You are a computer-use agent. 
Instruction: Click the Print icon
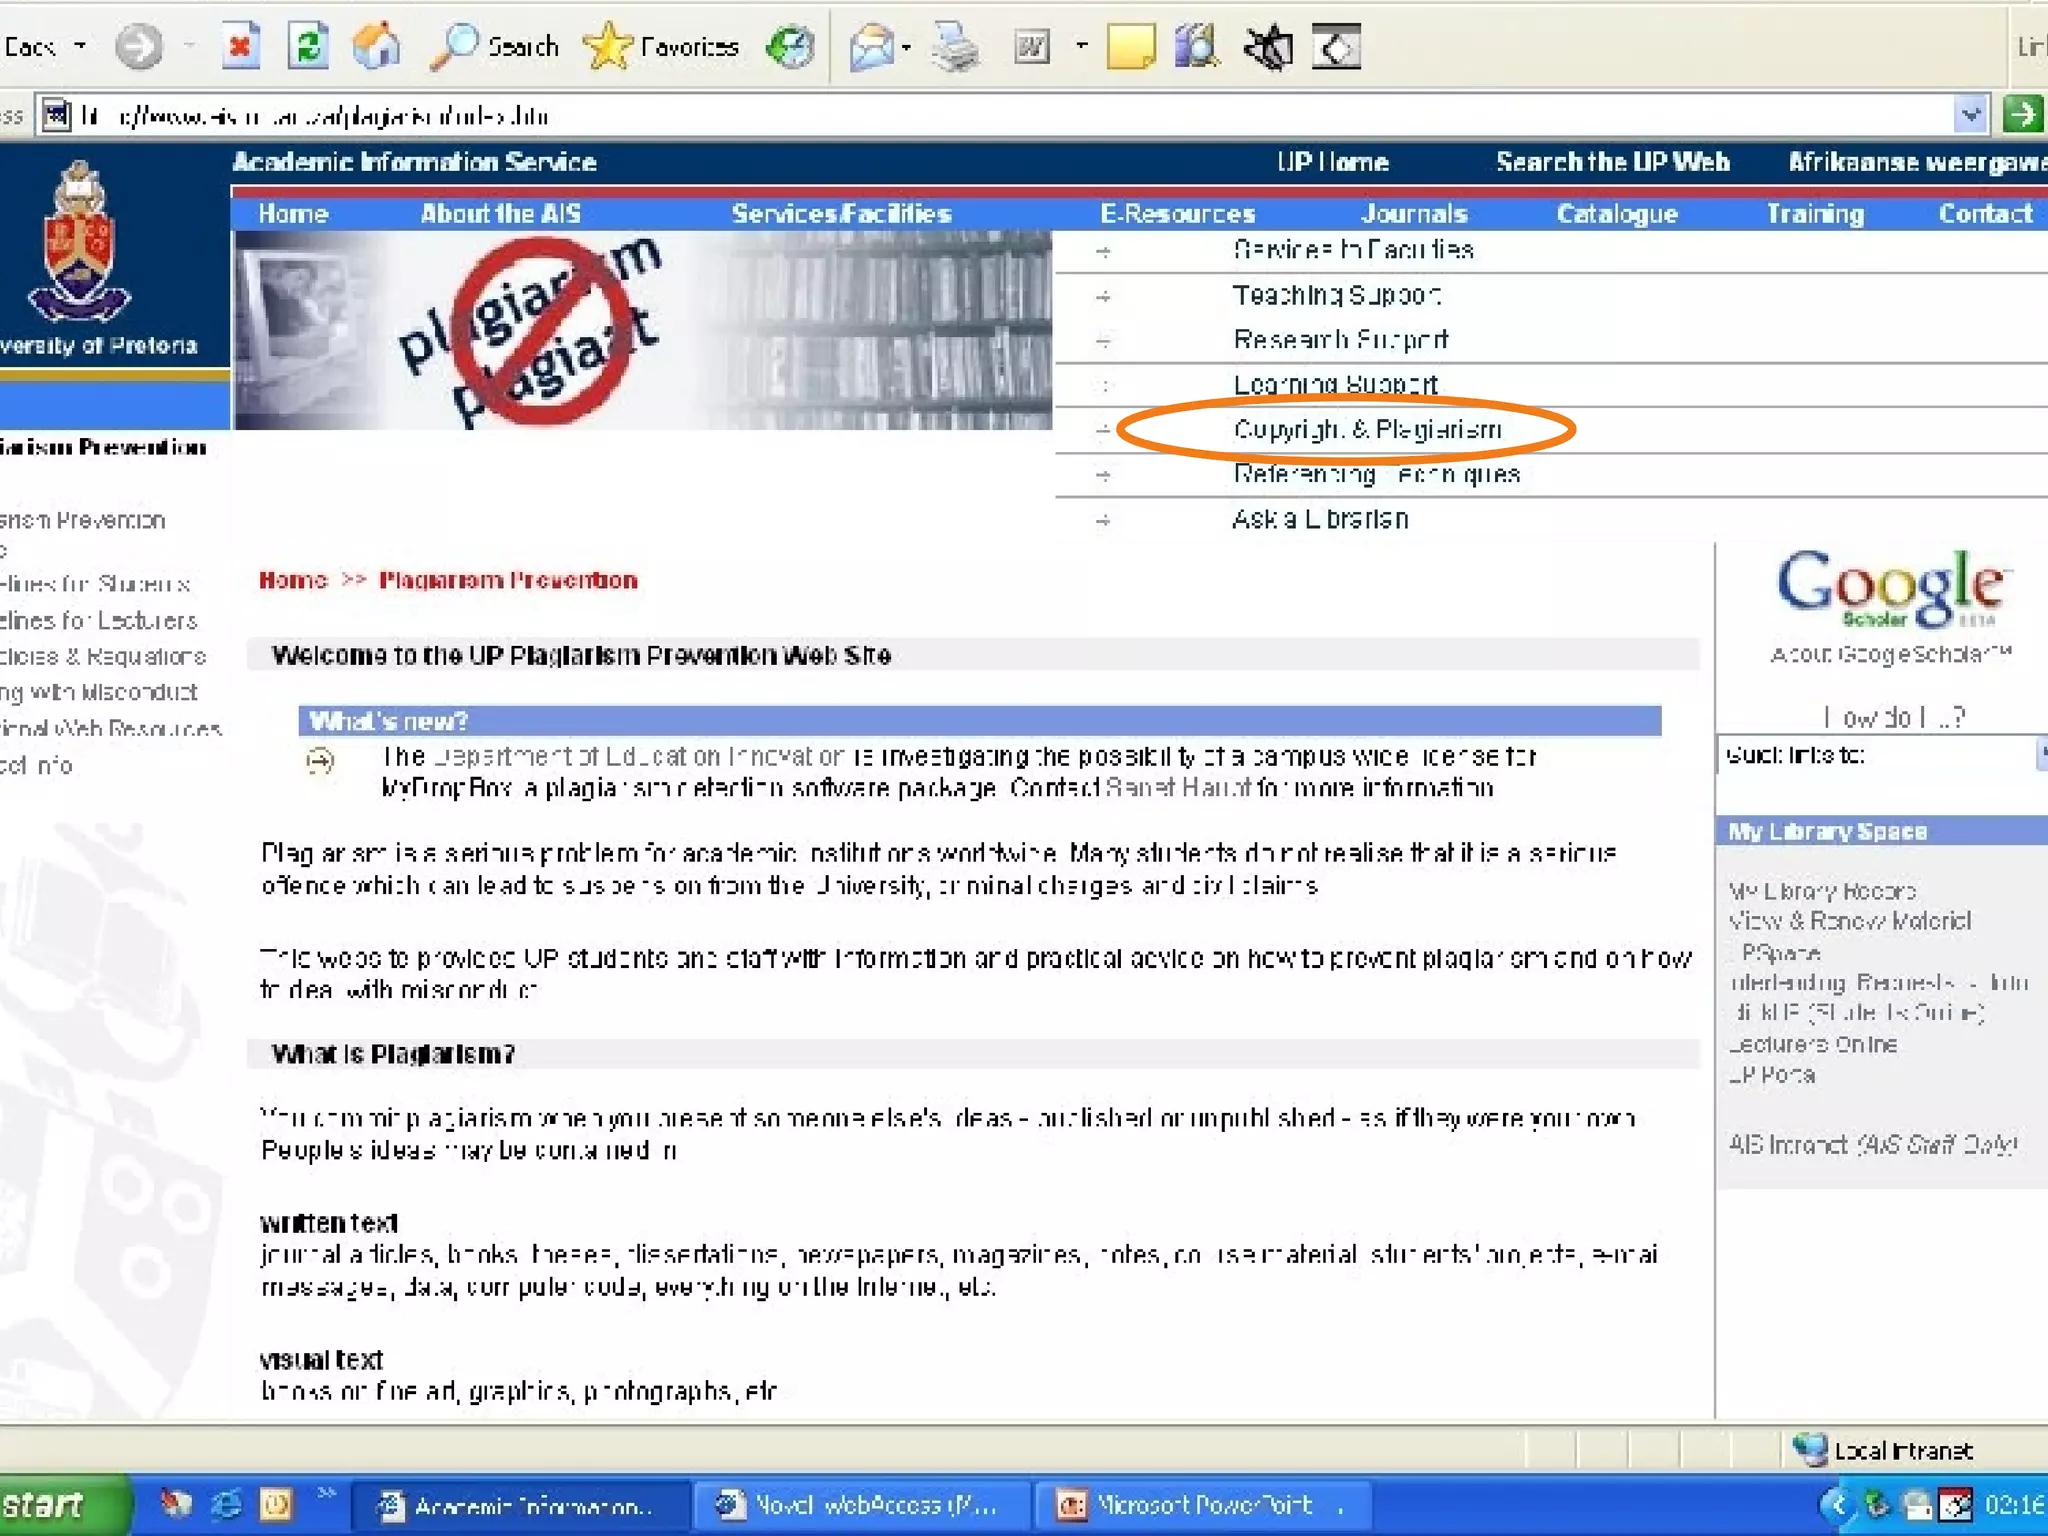tap(955, 47)
